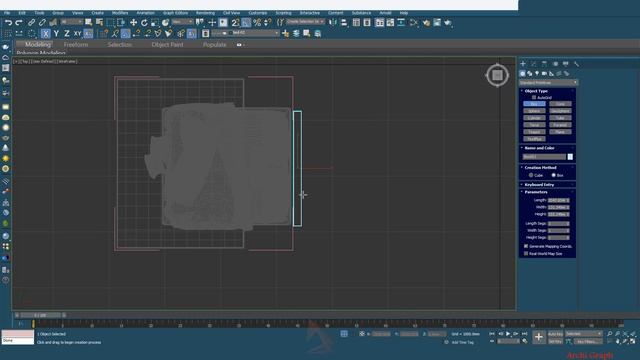The image size is (640, 360).
Task: Switch to the Object Paint ribbon tab
Action: [167, 44]
